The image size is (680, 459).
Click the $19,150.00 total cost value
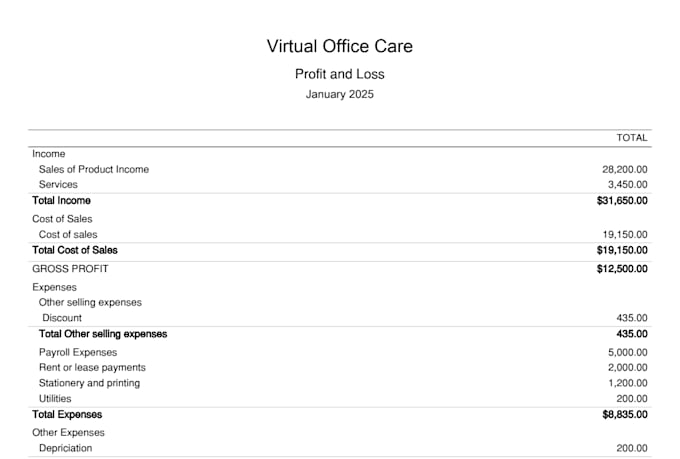point(622,250)
